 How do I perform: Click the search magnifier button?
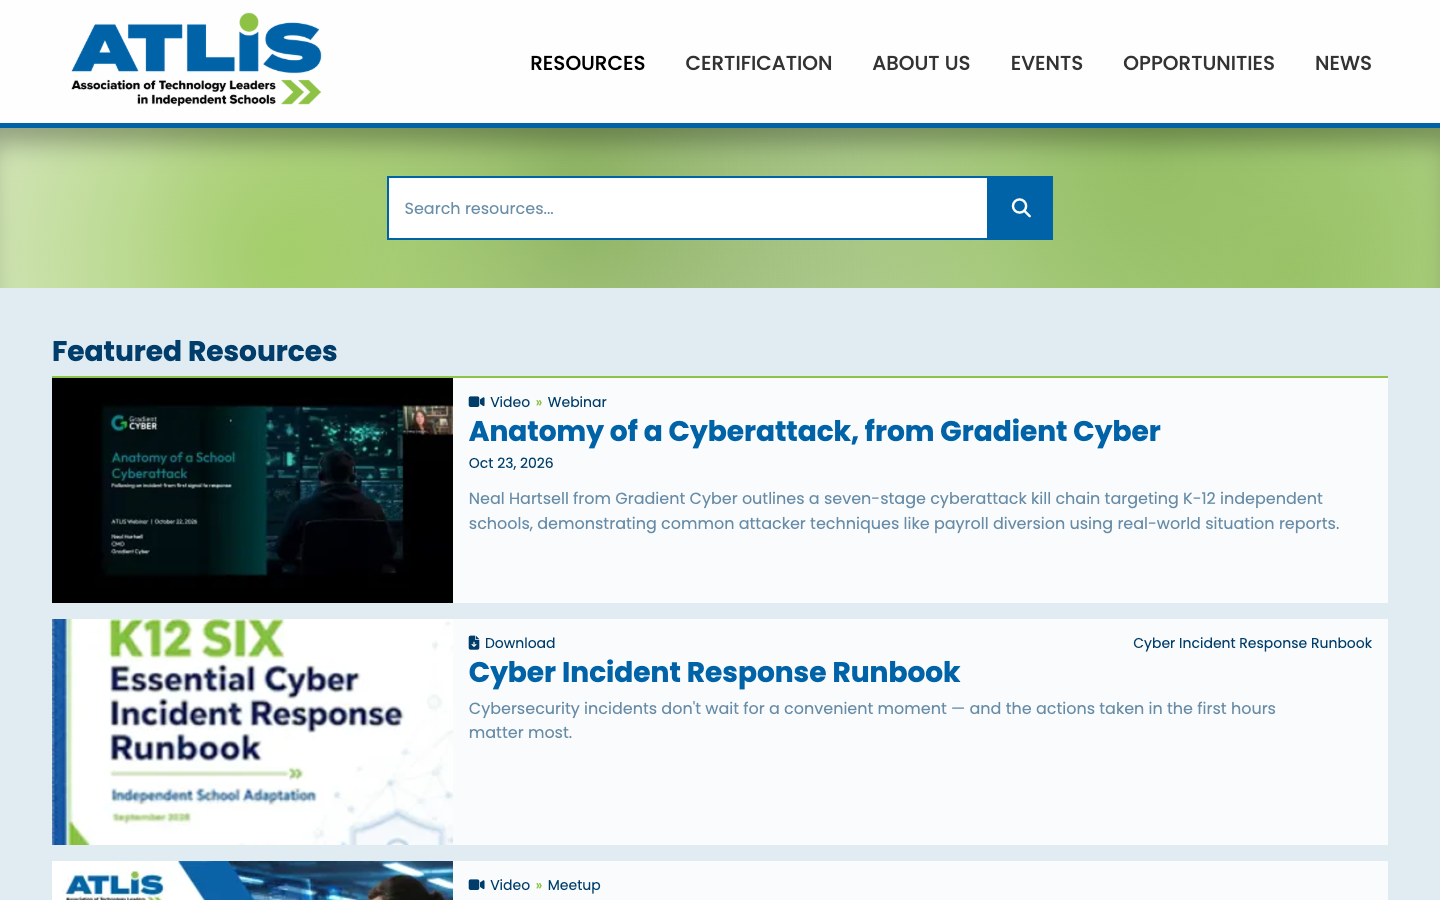click(1020, 208)
